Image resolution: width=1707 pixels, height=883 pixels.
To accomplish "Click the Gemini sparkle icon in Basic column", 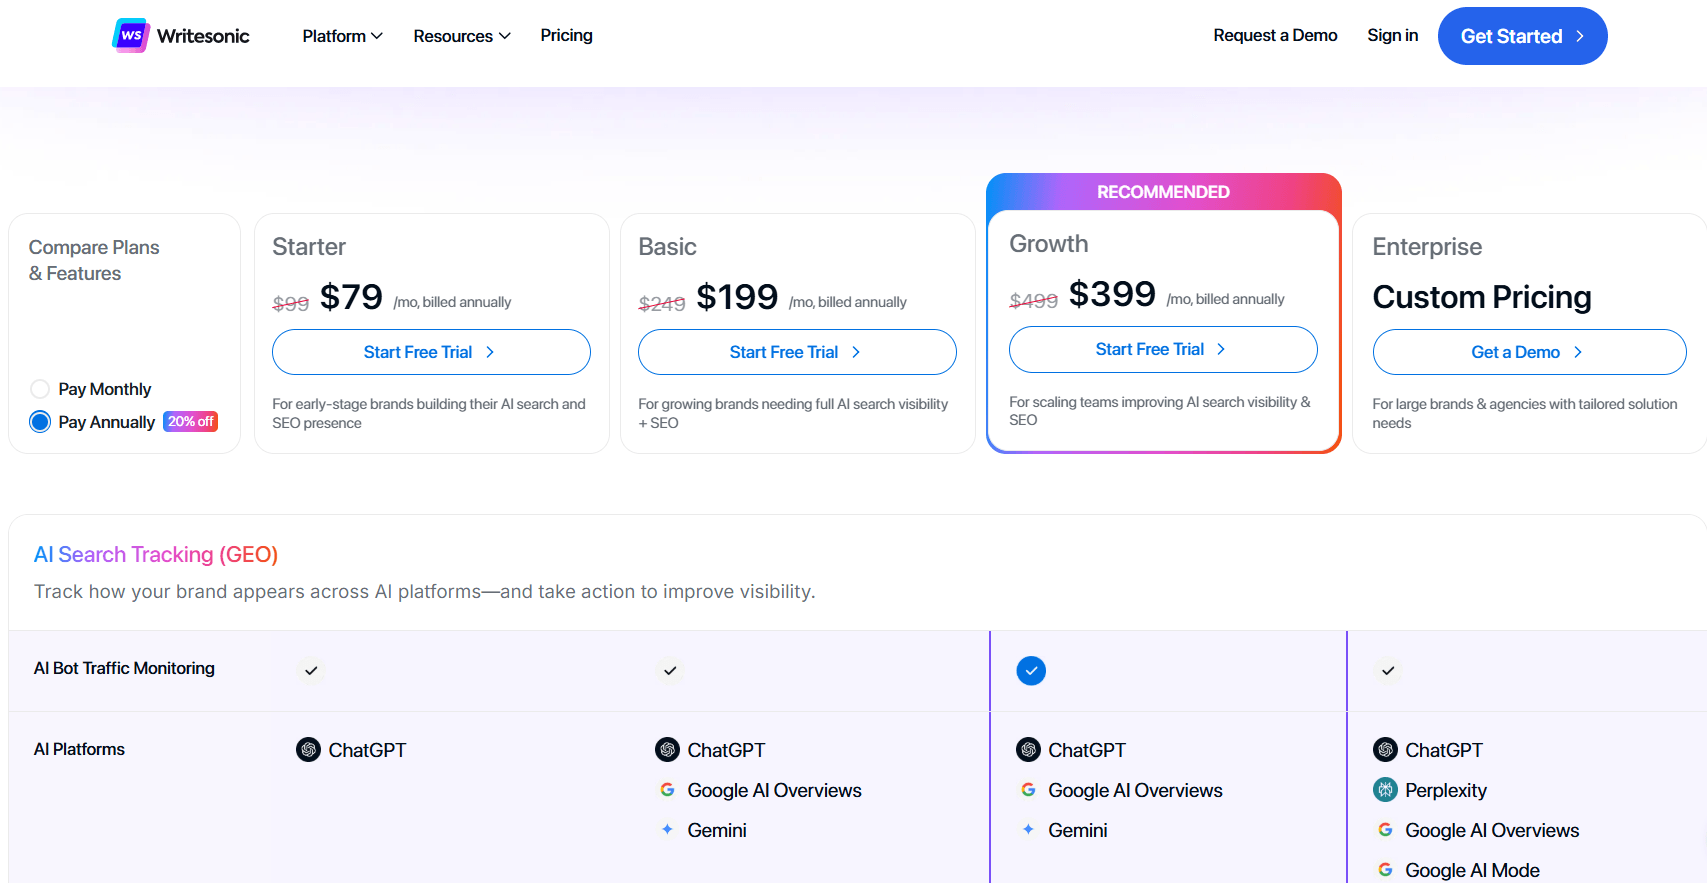I will [667, 830].
